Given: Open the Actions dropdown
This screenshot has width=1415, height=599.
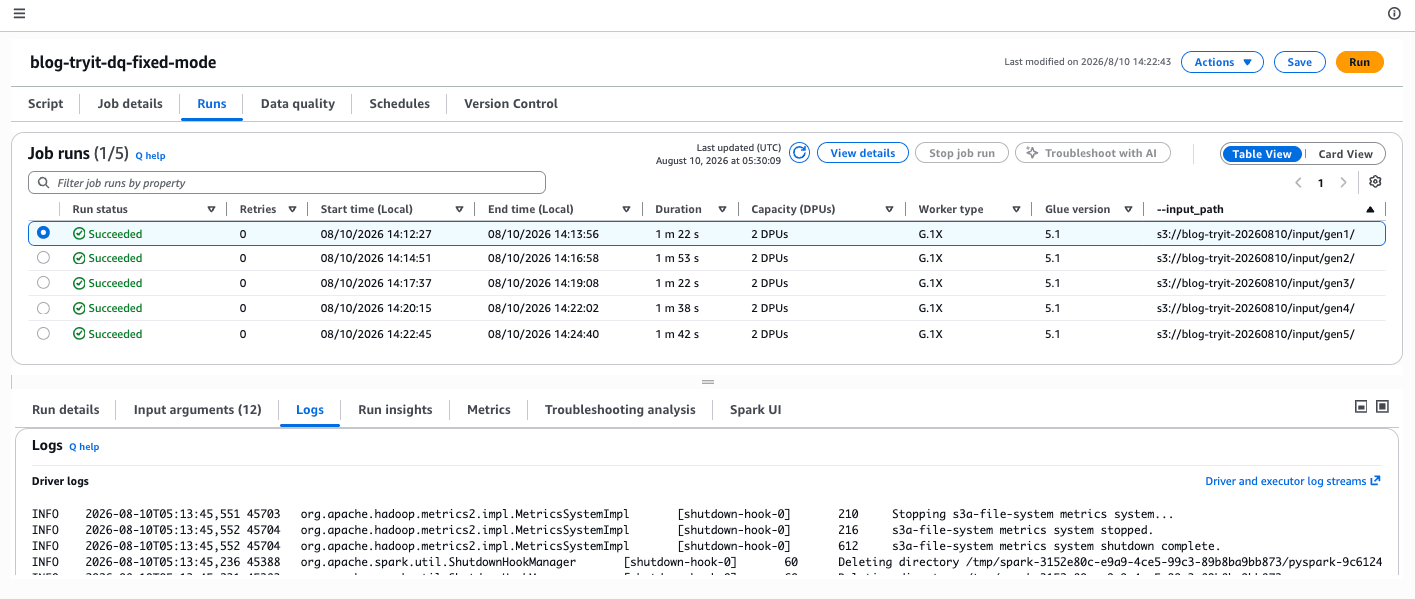Looking at the screenshot, I should click(x=1222, y=62).
